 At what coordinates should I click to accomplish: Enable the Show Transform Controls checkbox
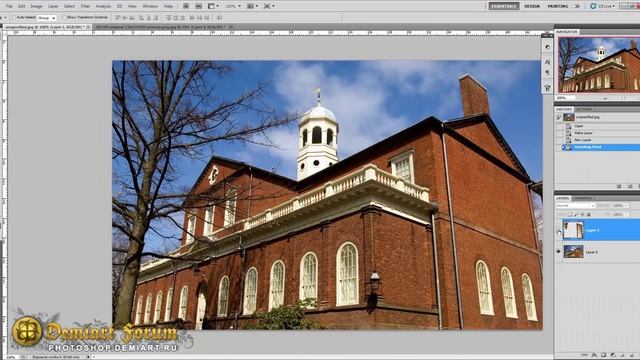tap(64, 18)
